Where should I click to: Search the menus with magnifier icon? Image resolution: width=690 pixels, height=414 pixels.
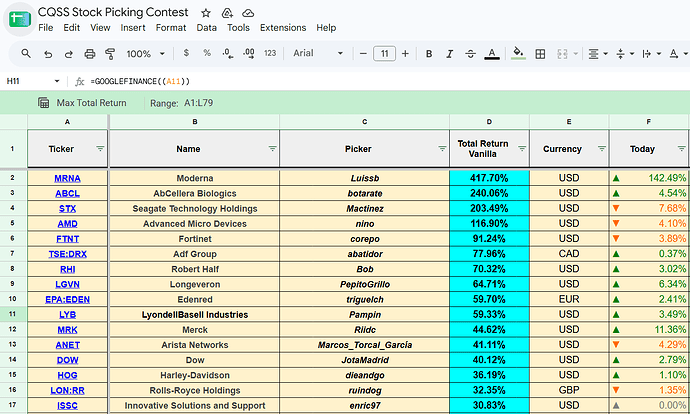pyautogui.click(x=26, y=54)
